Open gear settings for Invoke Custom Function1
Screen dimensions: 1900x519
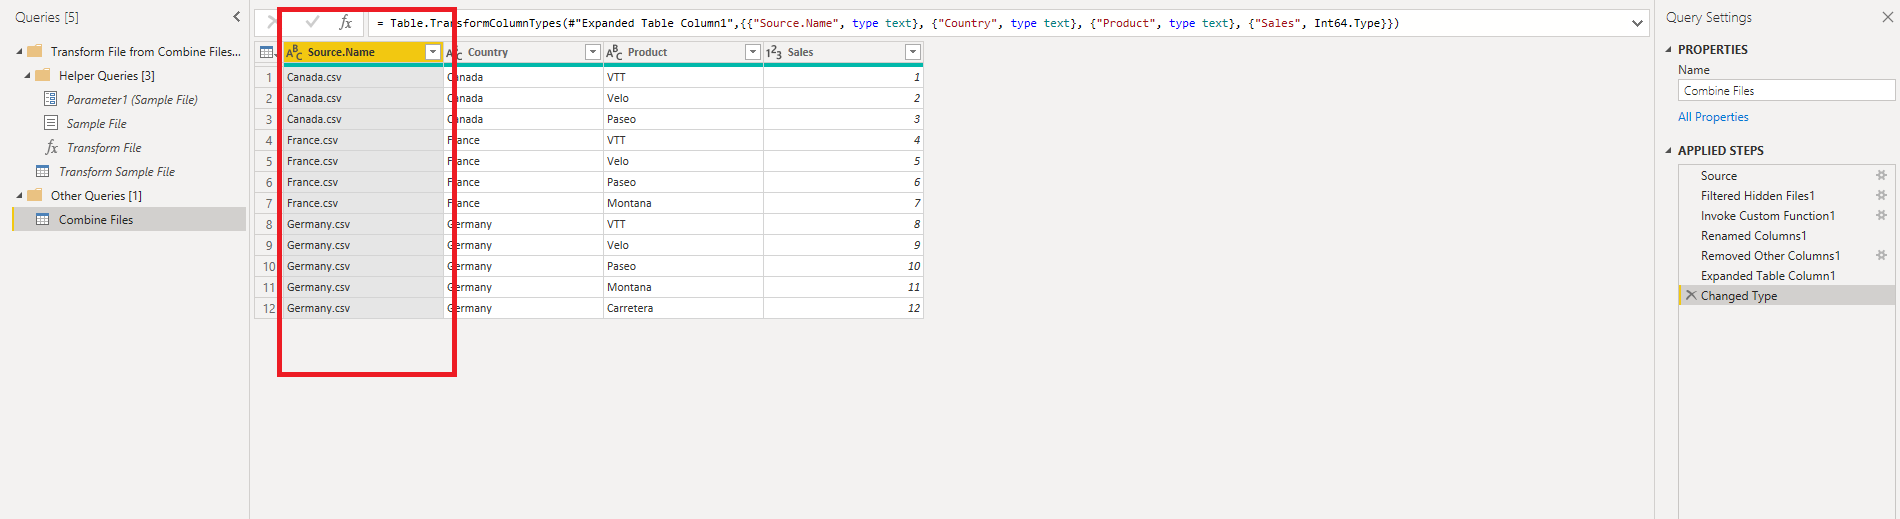point(1881,215)
